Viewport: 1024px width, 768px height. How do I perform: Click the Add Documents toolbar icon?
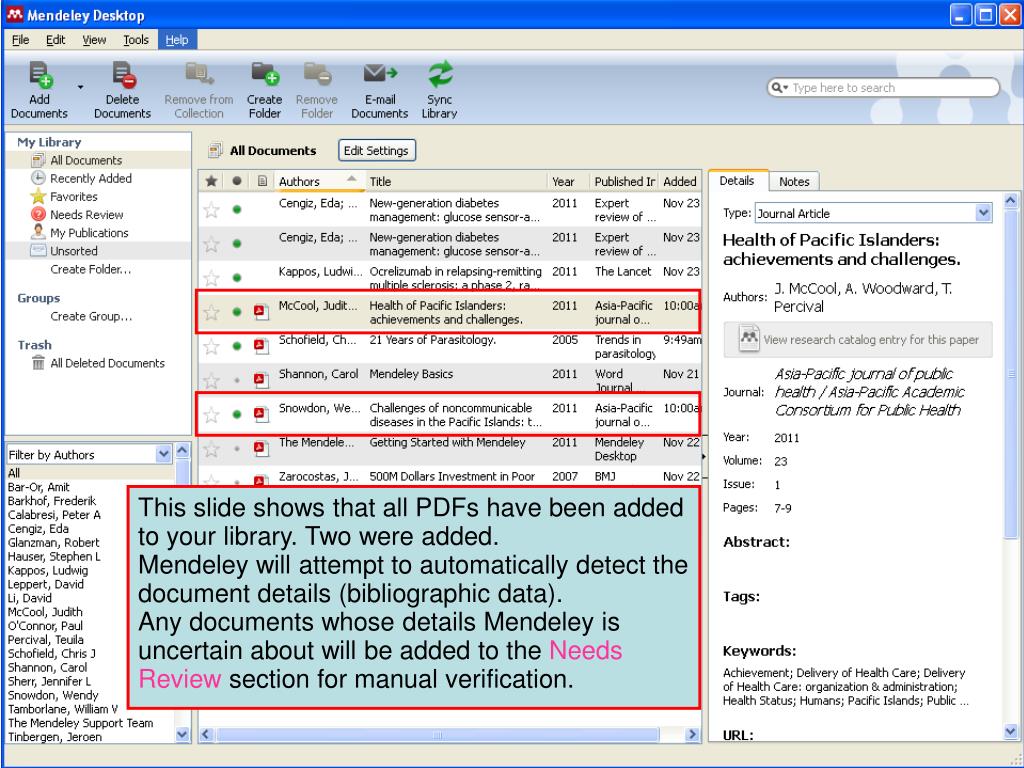click(40, 75)
